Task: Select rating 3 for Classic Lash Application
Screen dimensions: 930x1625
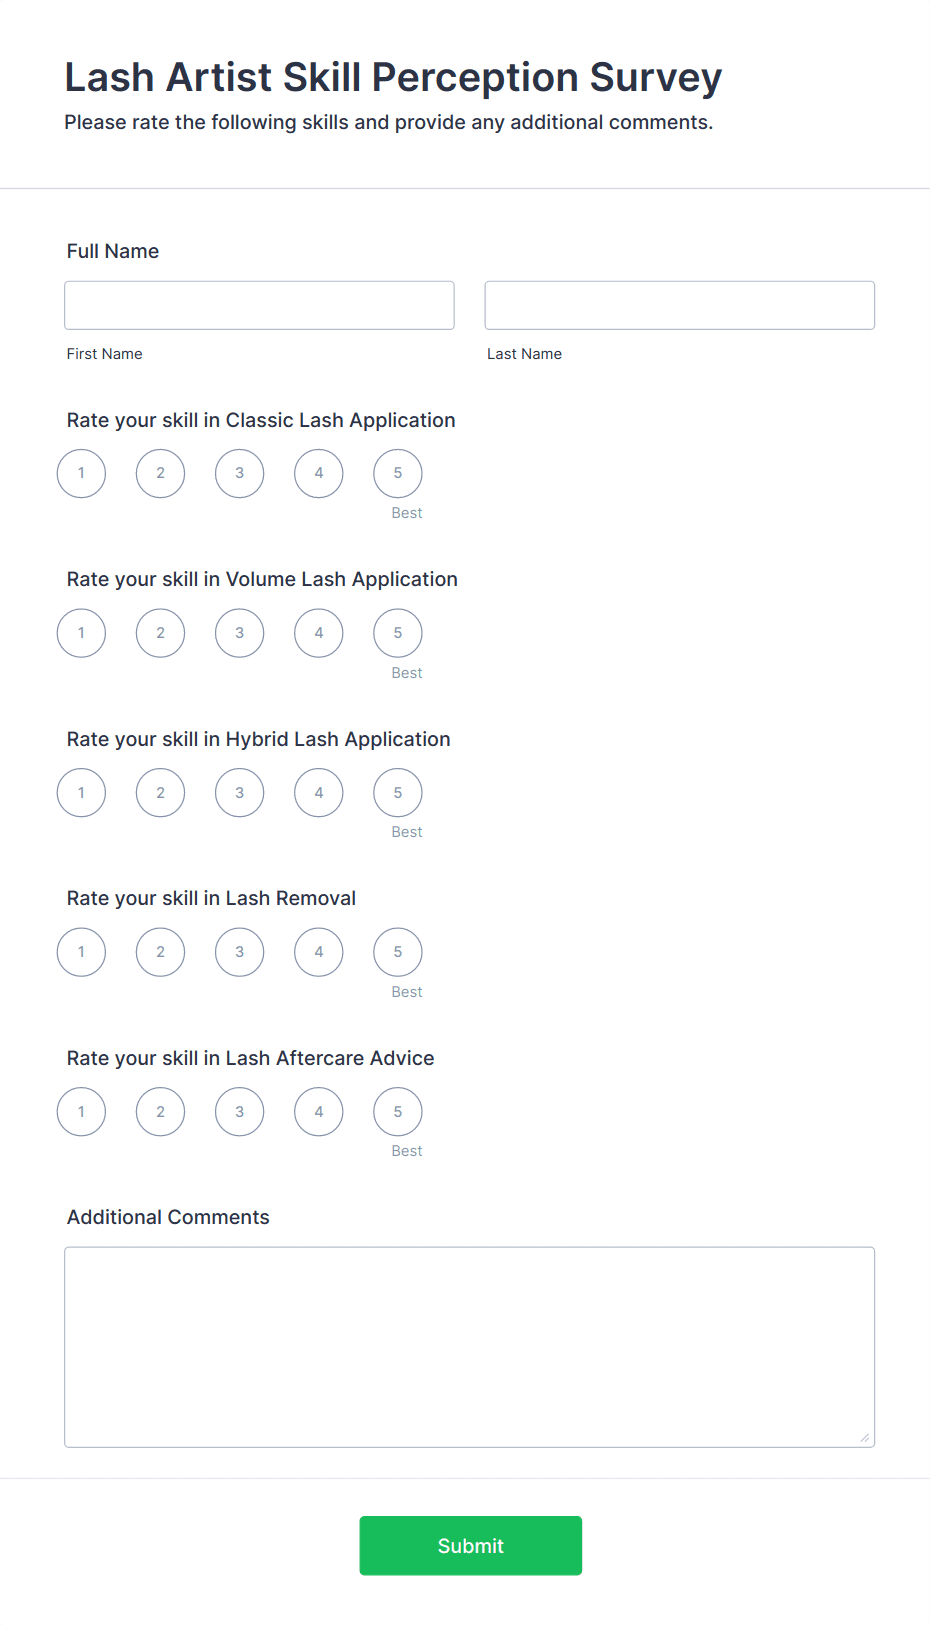Action: (239, 473)
